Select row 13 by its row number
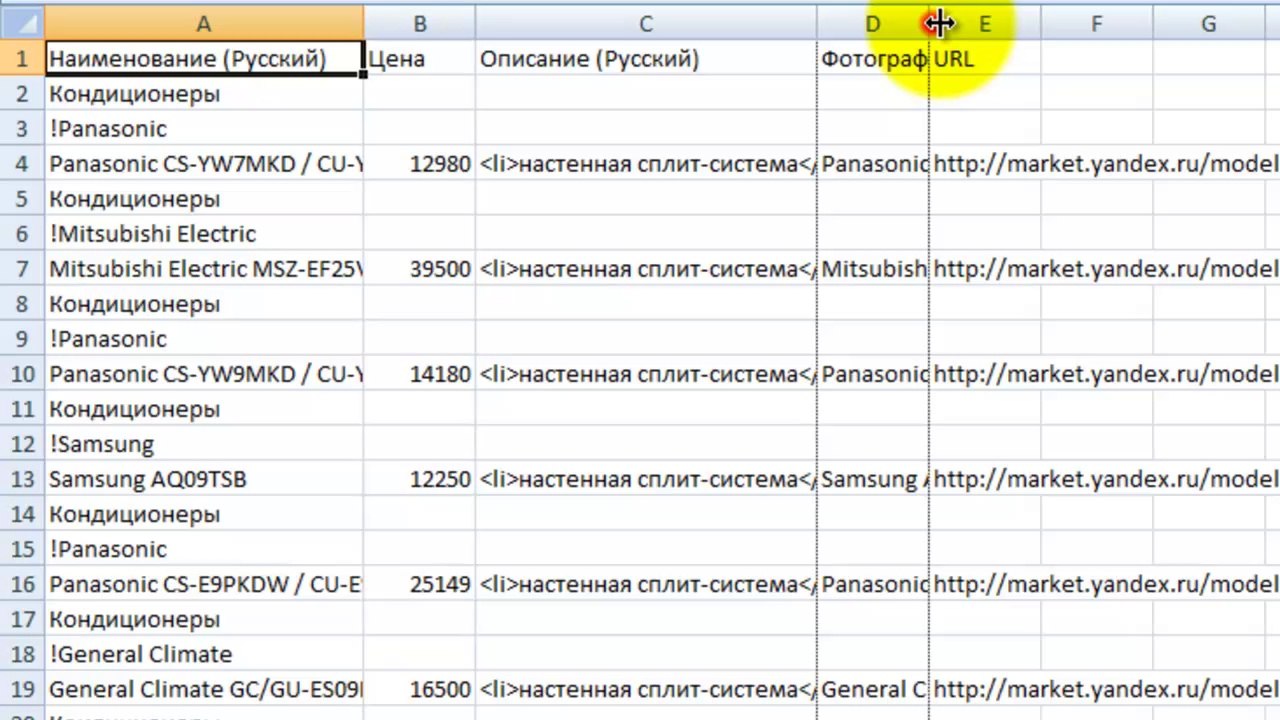1280x720 pixels. click(22, 479)
